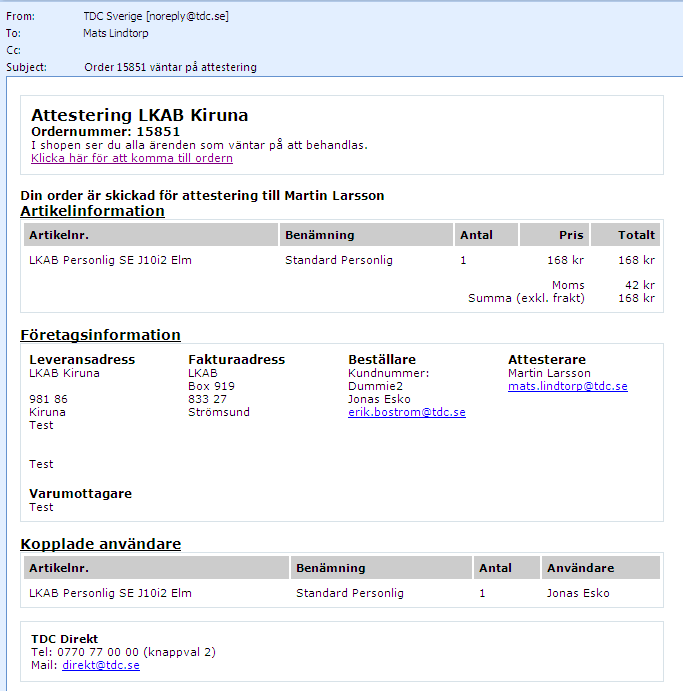
Task: Click the 'Varumottagare' heading
Action: point(80,494)
